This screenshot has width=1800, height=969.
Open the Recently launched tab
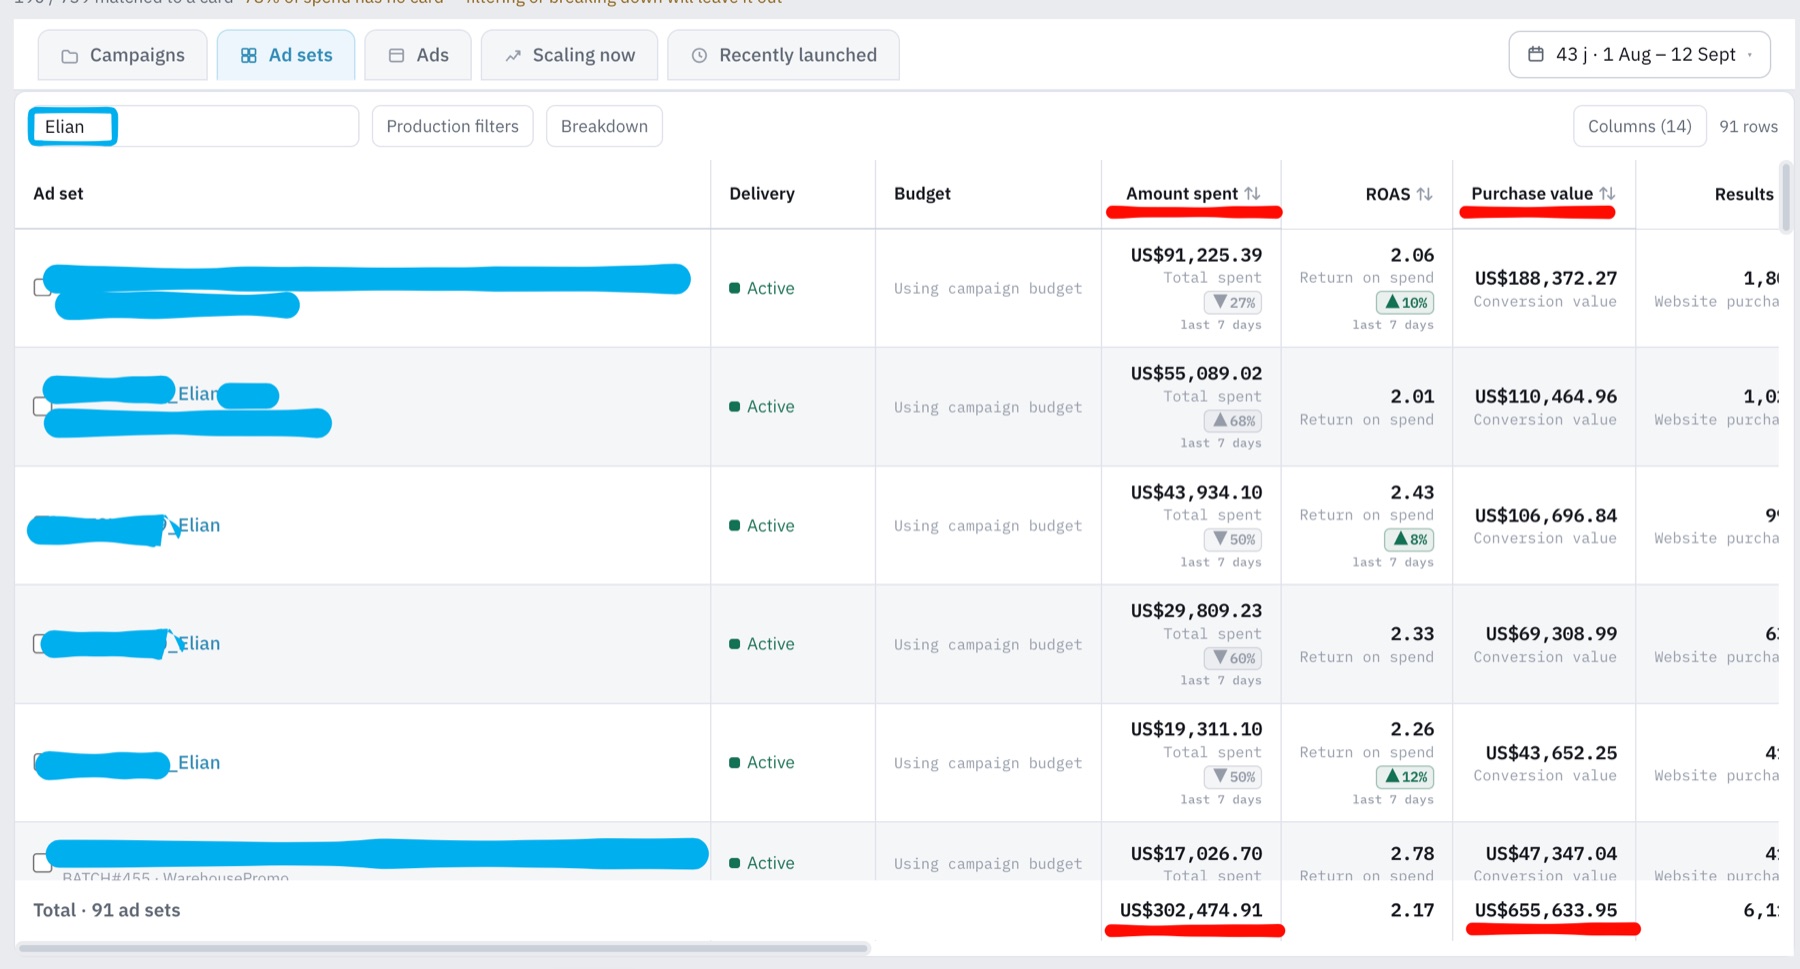pos(783,55)
